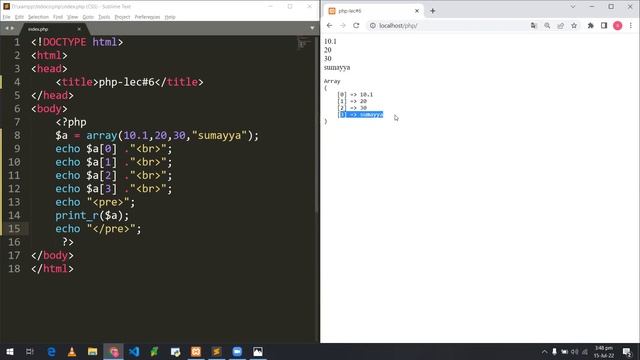Open the translate page icon
Viewport: 640px width, 360px height.
pyautogui.click(x=533, y=25)
